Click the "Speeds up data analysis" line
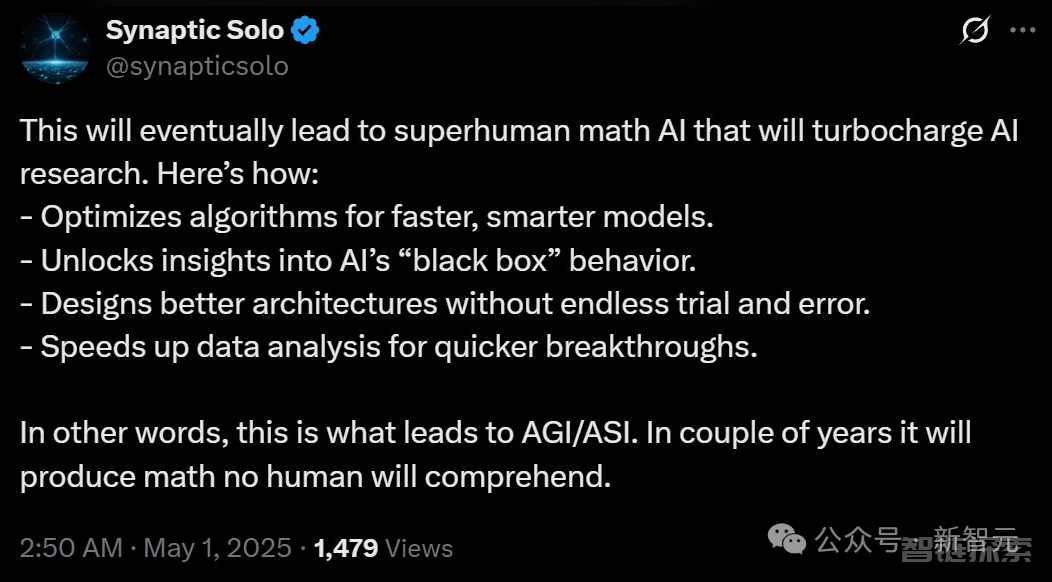Image resolution: width=1052 pixels, height=582 pixels. pos(388,347)
